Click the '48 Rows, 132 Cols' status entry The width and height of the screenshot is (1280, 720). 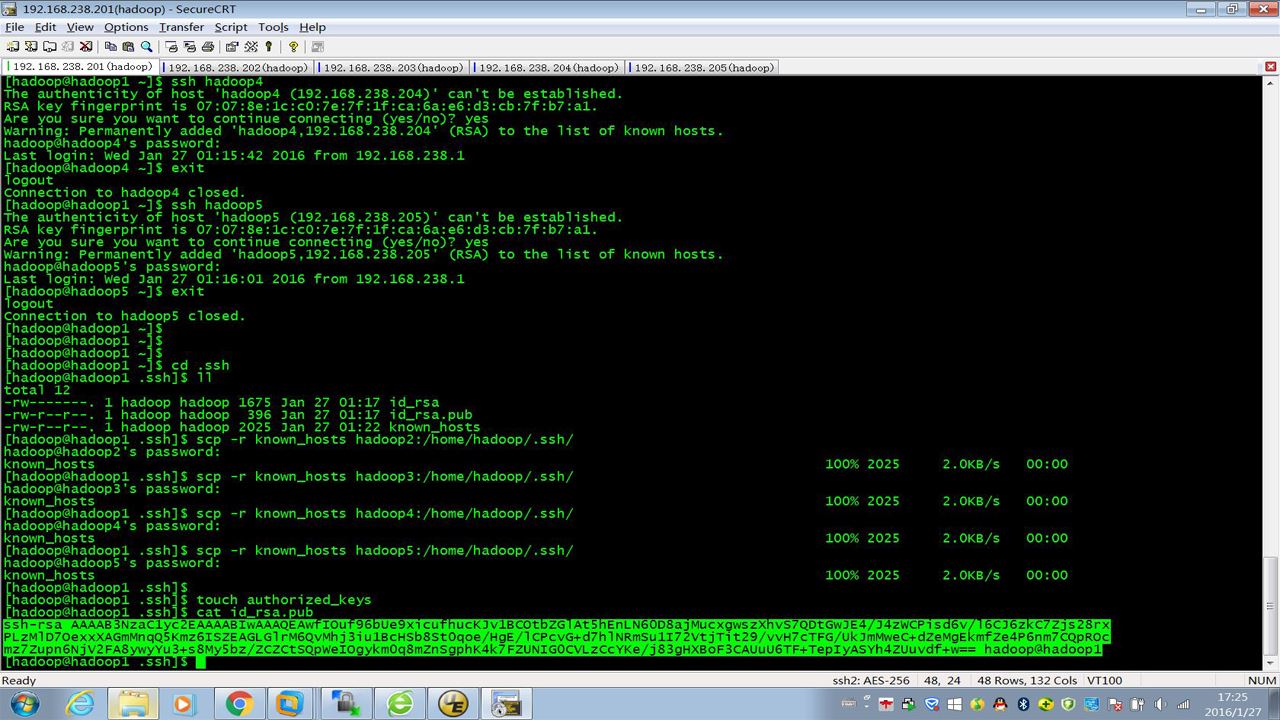1025,680
